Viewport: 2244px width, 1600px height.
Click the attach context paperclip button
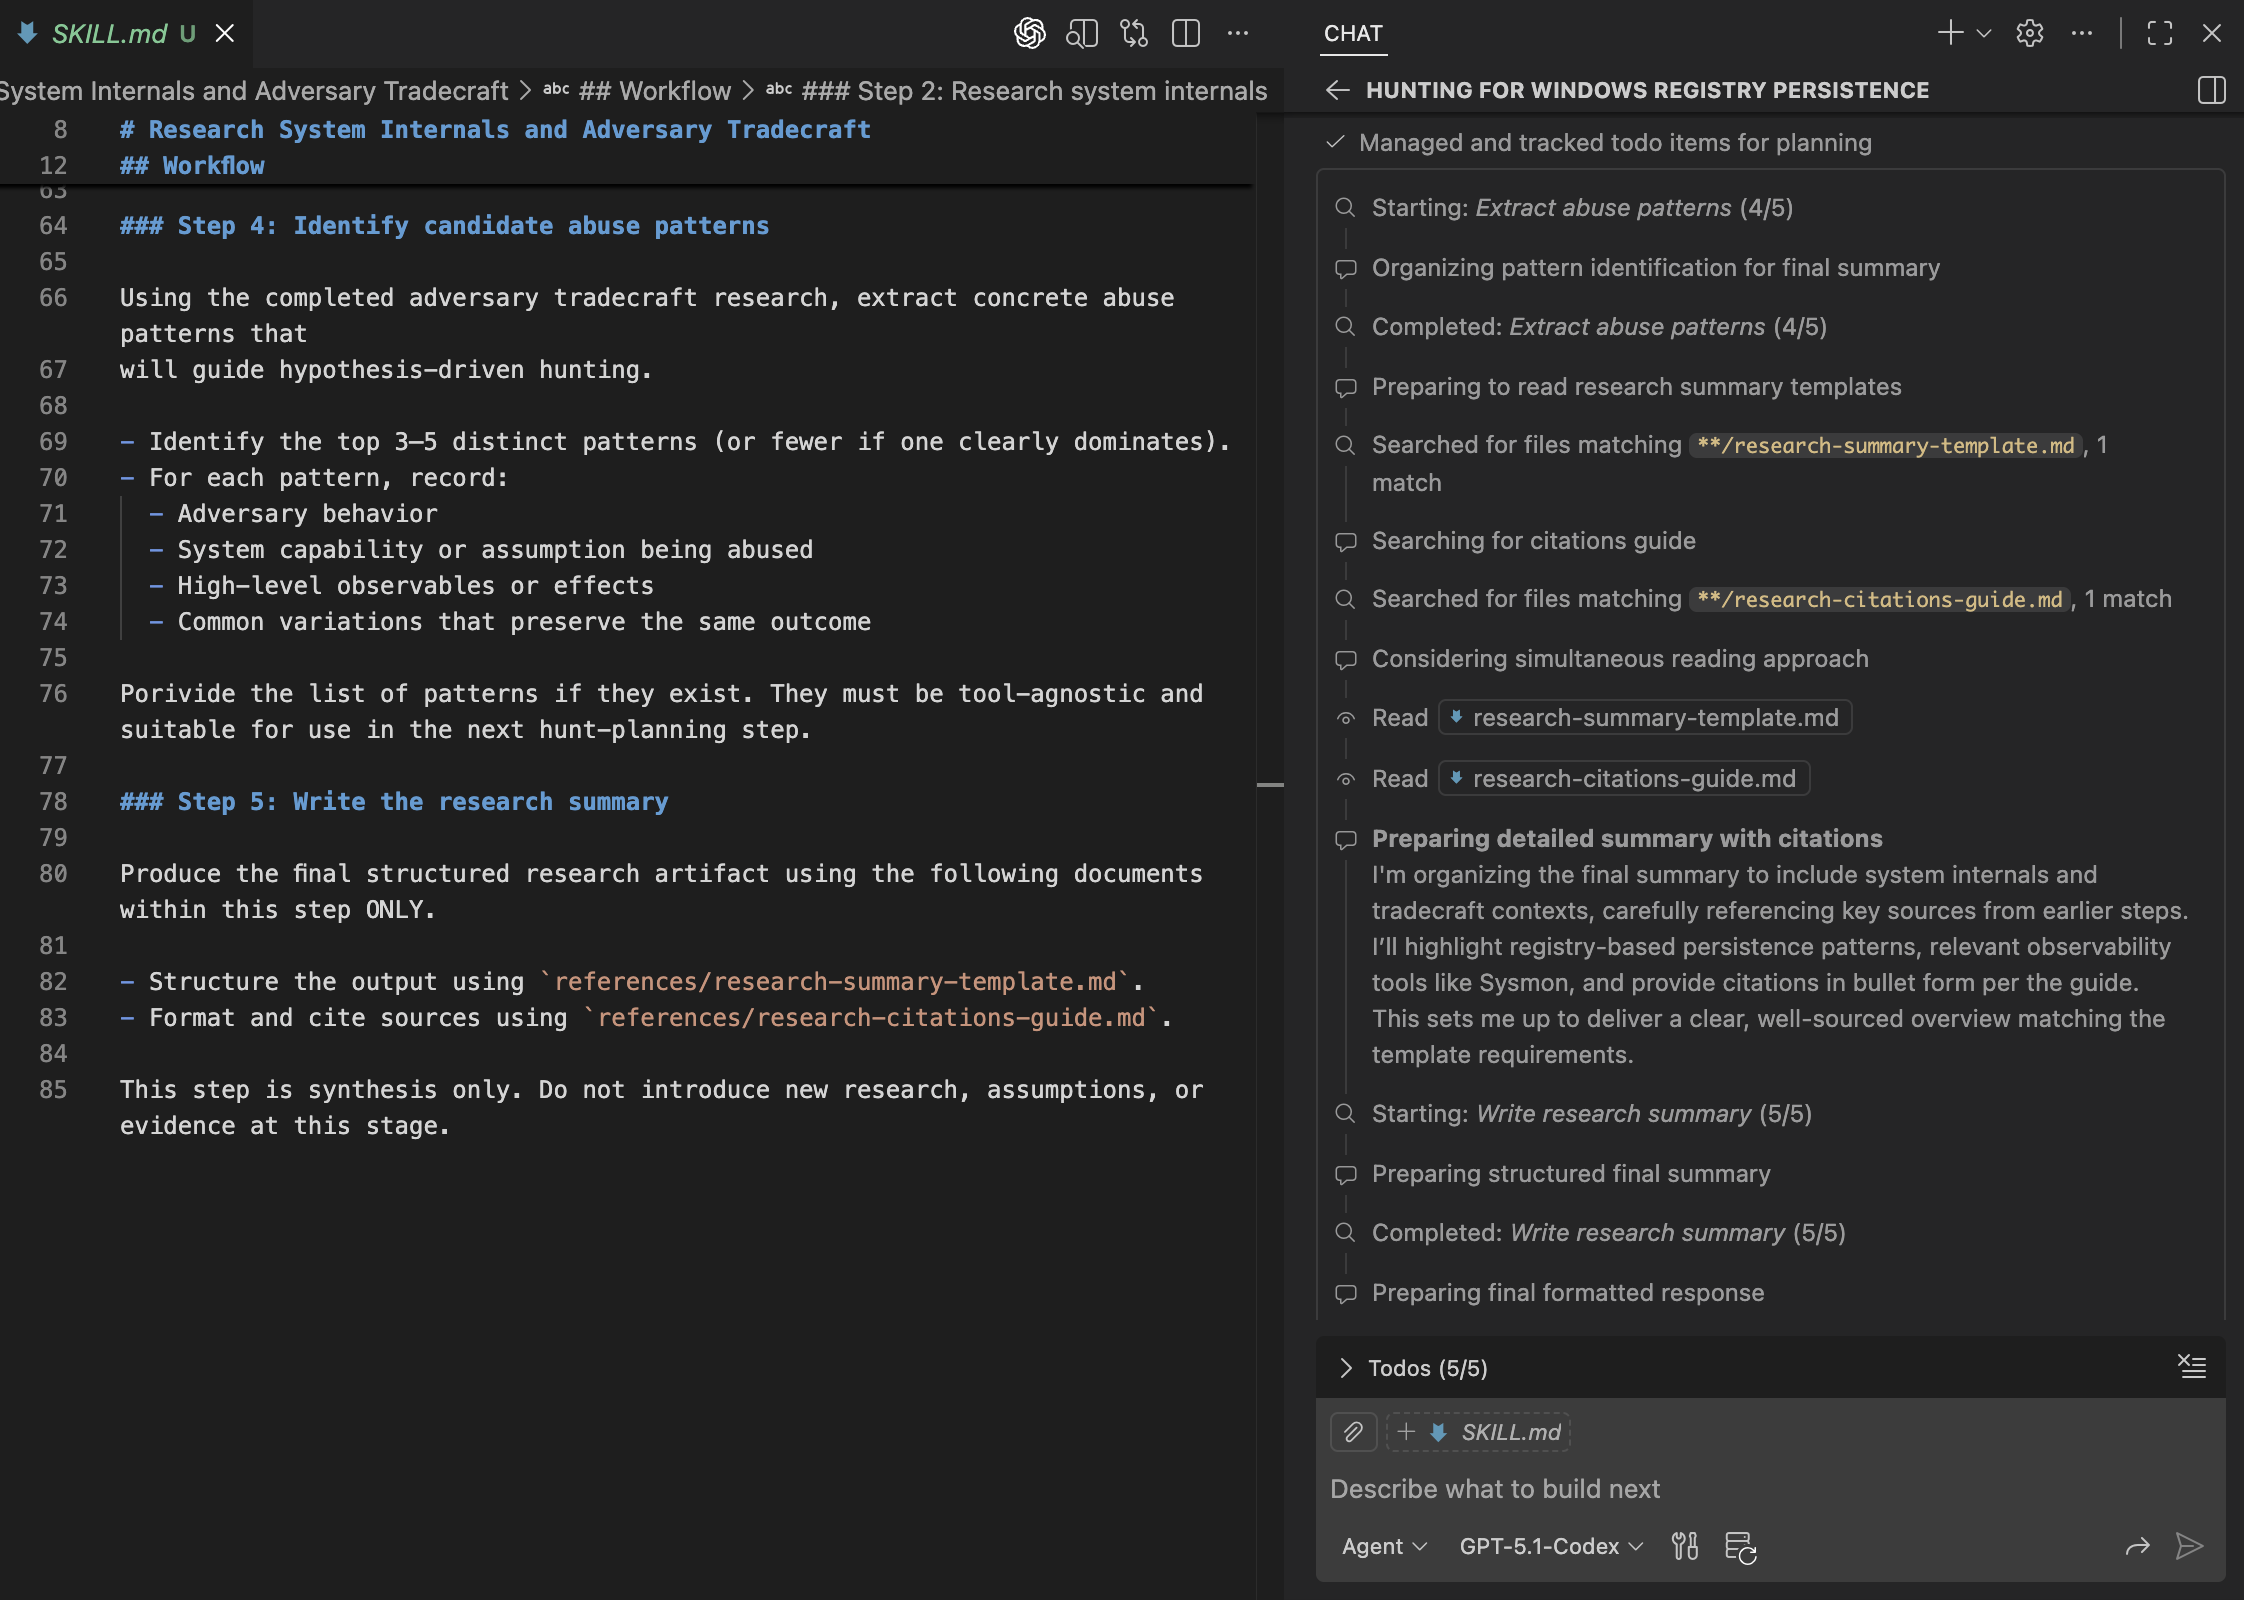point(1353,1432)
